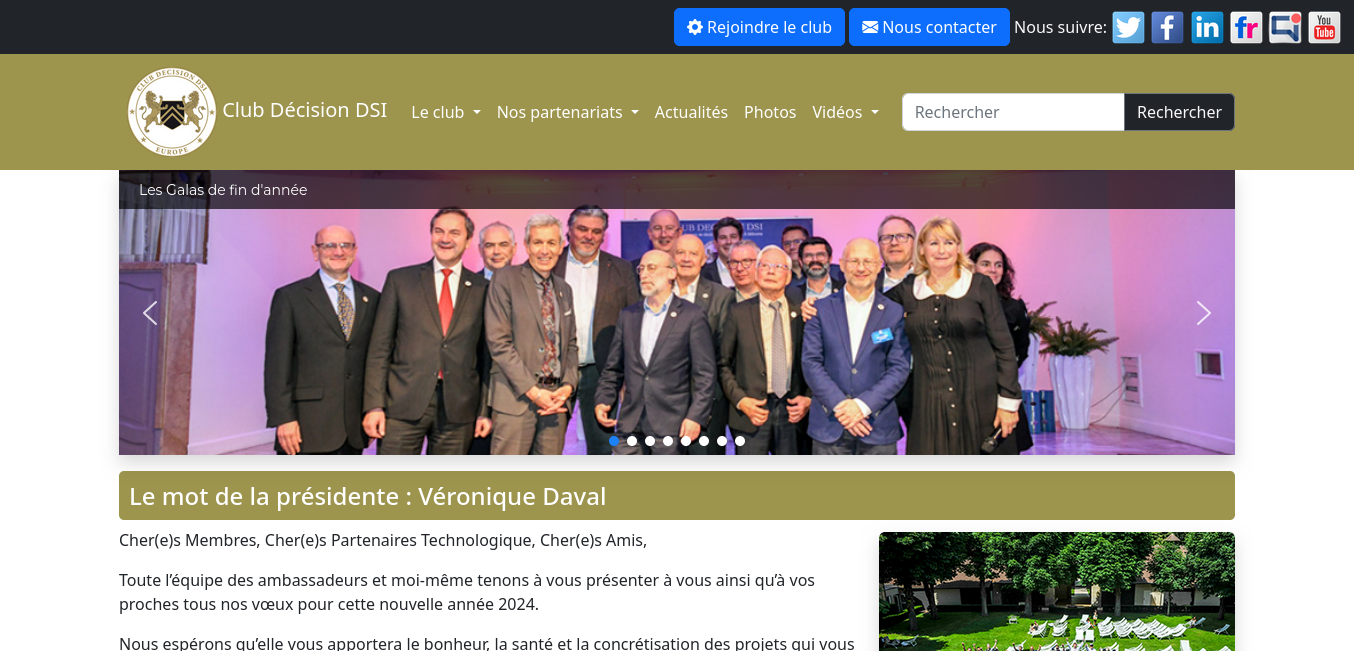The height and width of the screenshot is (651, 1366).
Task: Open the LinkedIn social link
Action: pyautogui.click(x=1207, y=27)
